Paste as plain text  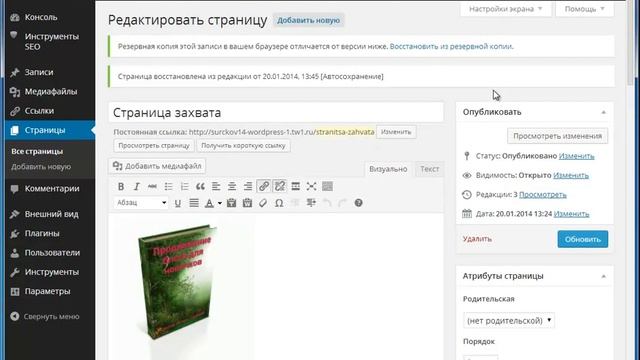click(x=231, y=203)
